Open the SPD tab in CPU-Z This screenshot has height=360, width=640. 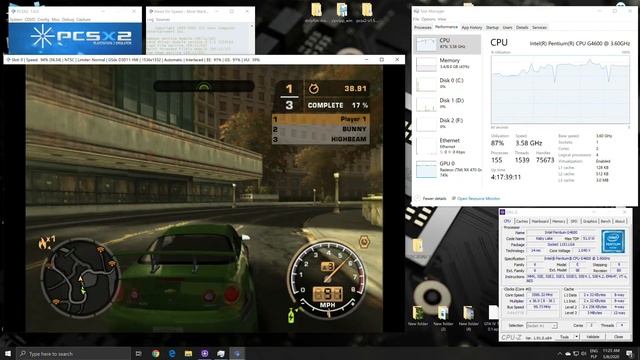574,221
